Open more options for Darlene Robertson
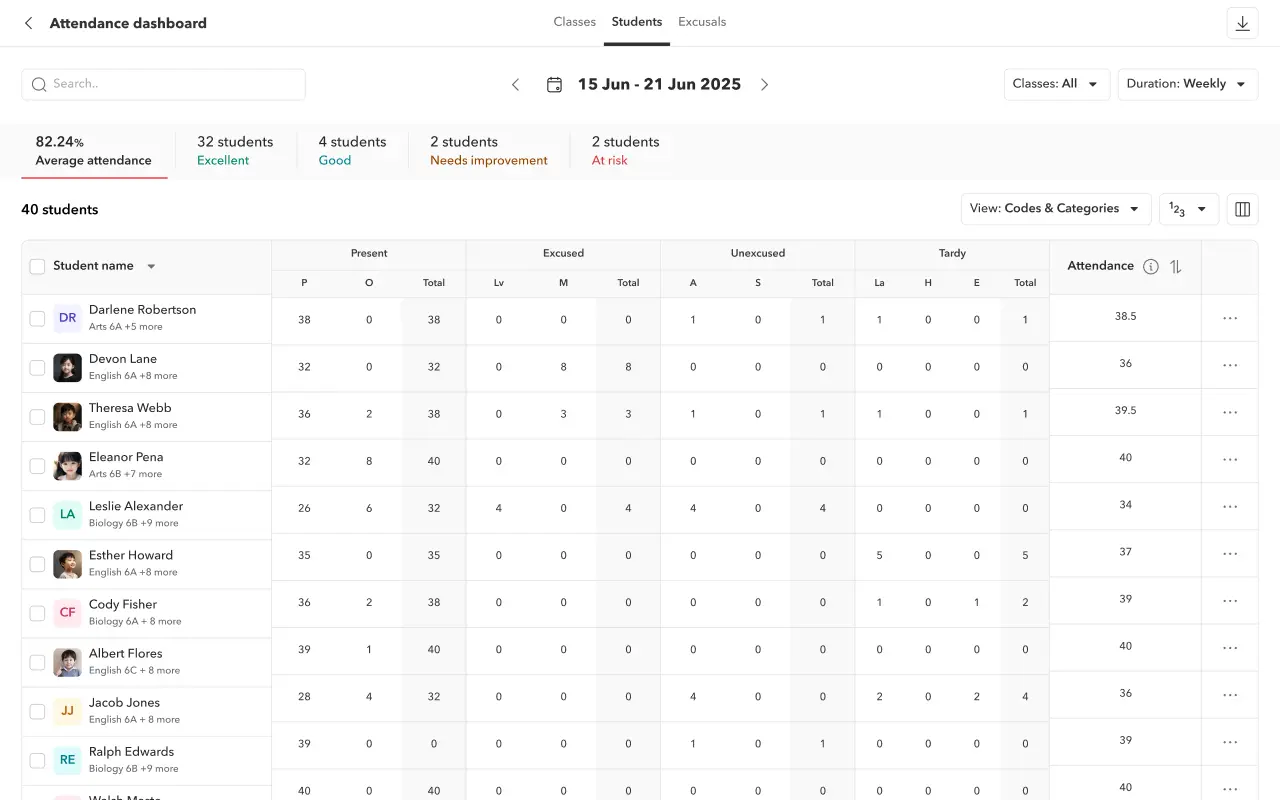The width and height of the screenshot is (1280, 800). click(x=1230, y=318)
